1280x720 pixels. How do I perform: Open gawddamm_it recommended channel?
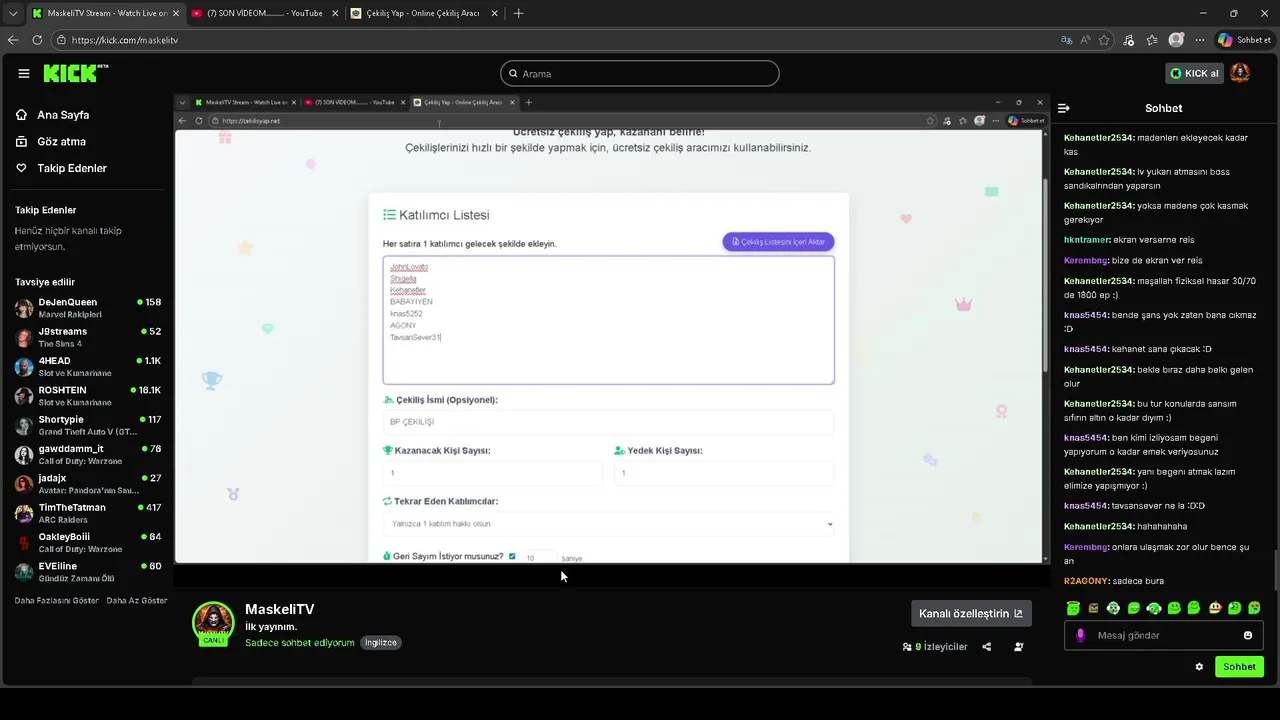[88, 454]
